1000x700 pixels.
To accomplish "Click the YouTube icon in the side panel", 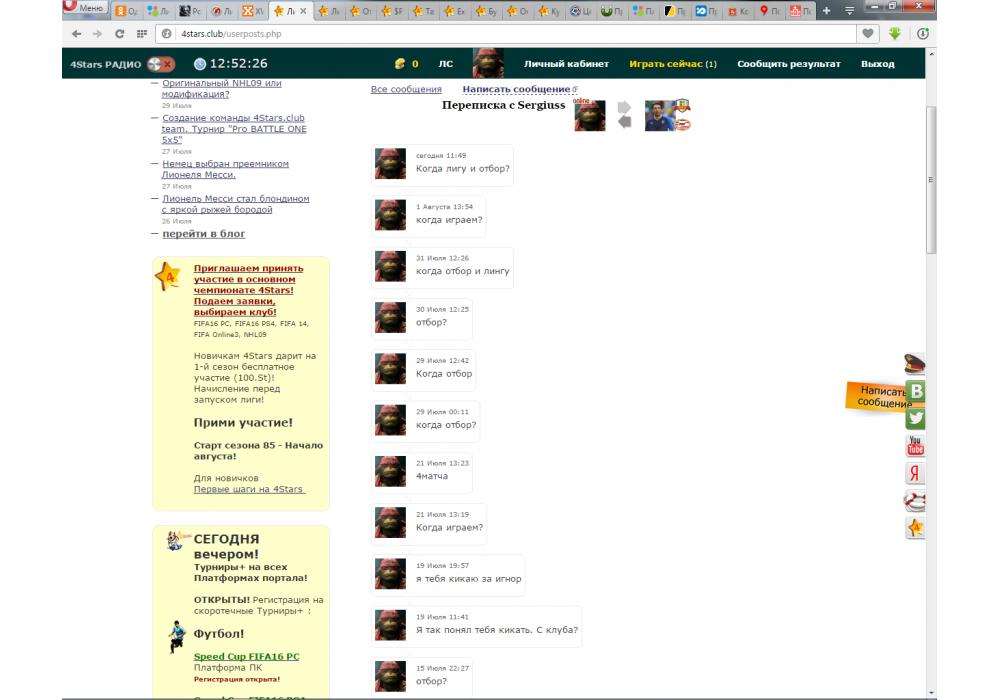I will (915, 446).
